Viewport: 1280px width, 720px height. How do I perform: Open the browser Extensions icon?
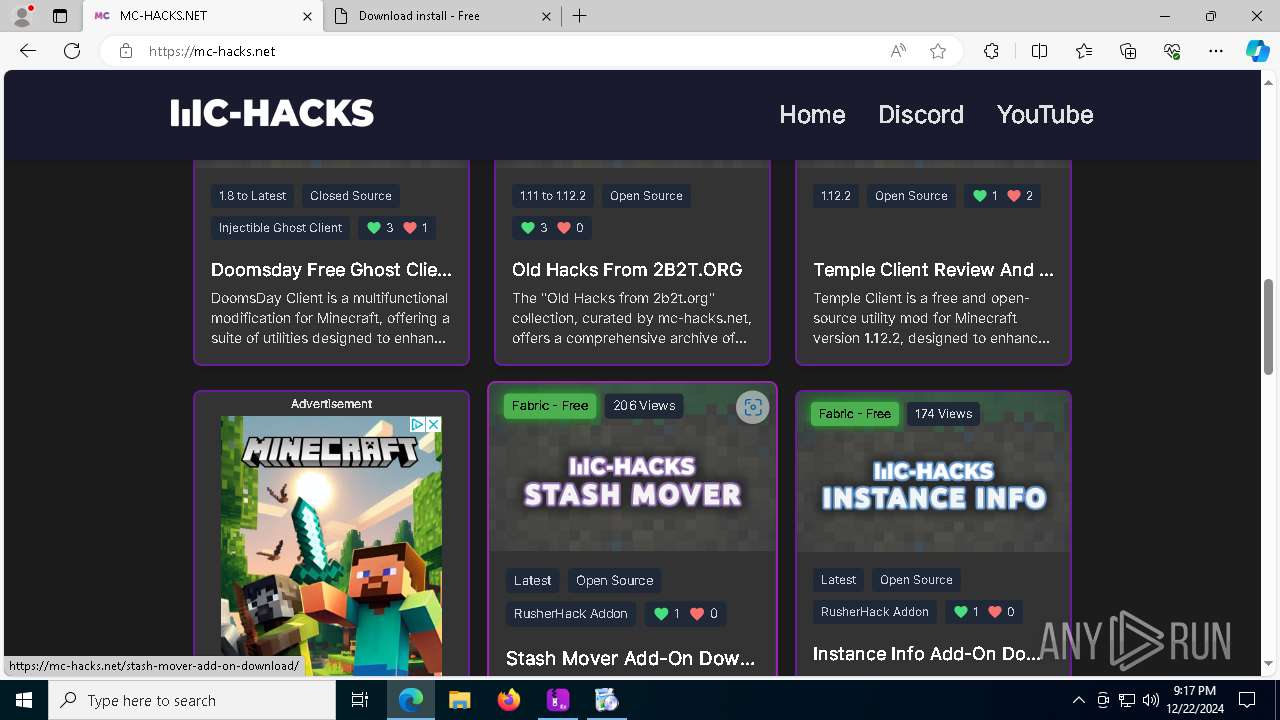(991, 51)
